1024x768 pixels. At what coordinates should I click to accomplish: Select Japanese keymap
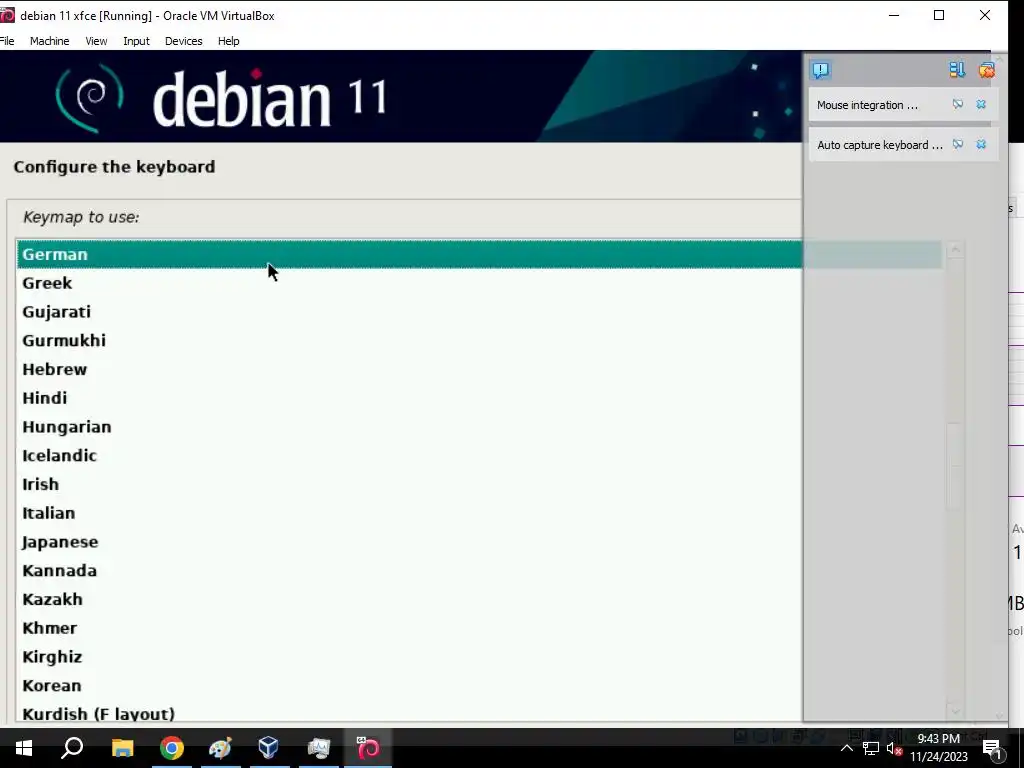coord(479,541)
